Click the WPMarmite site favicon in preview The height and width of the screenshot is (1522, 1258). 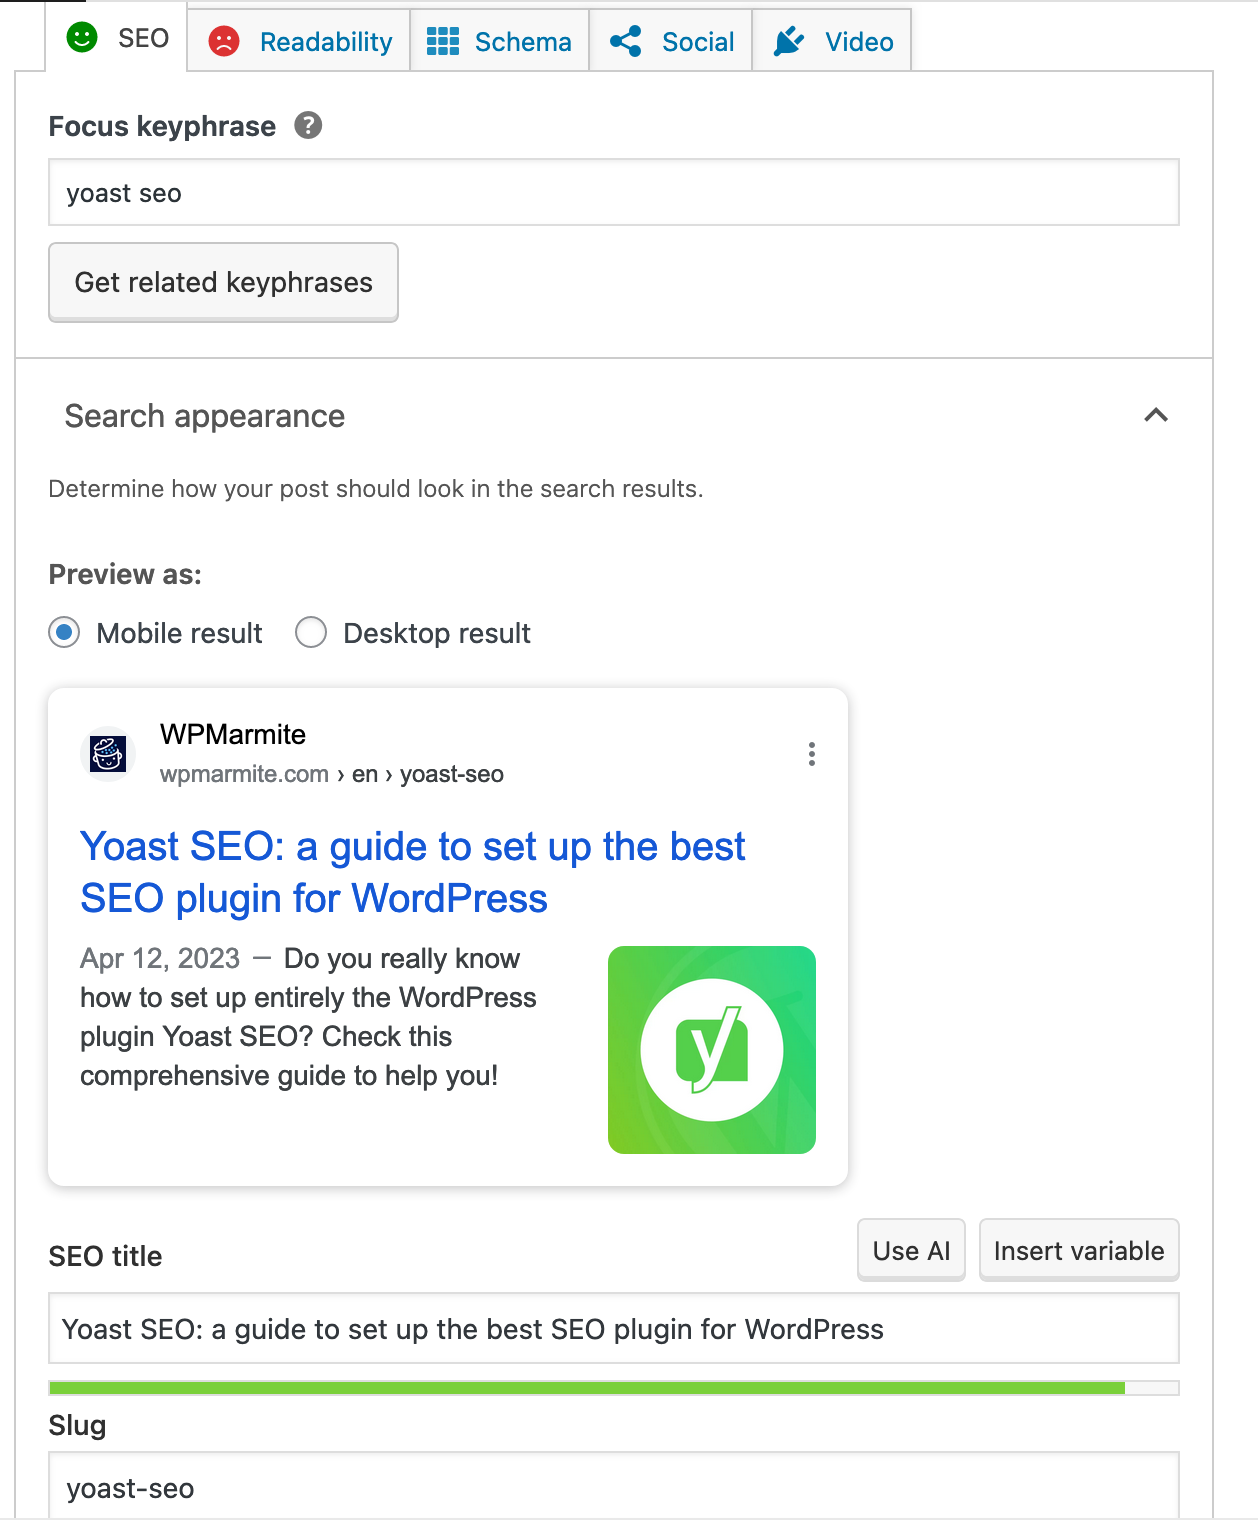(x=107, y=753)
